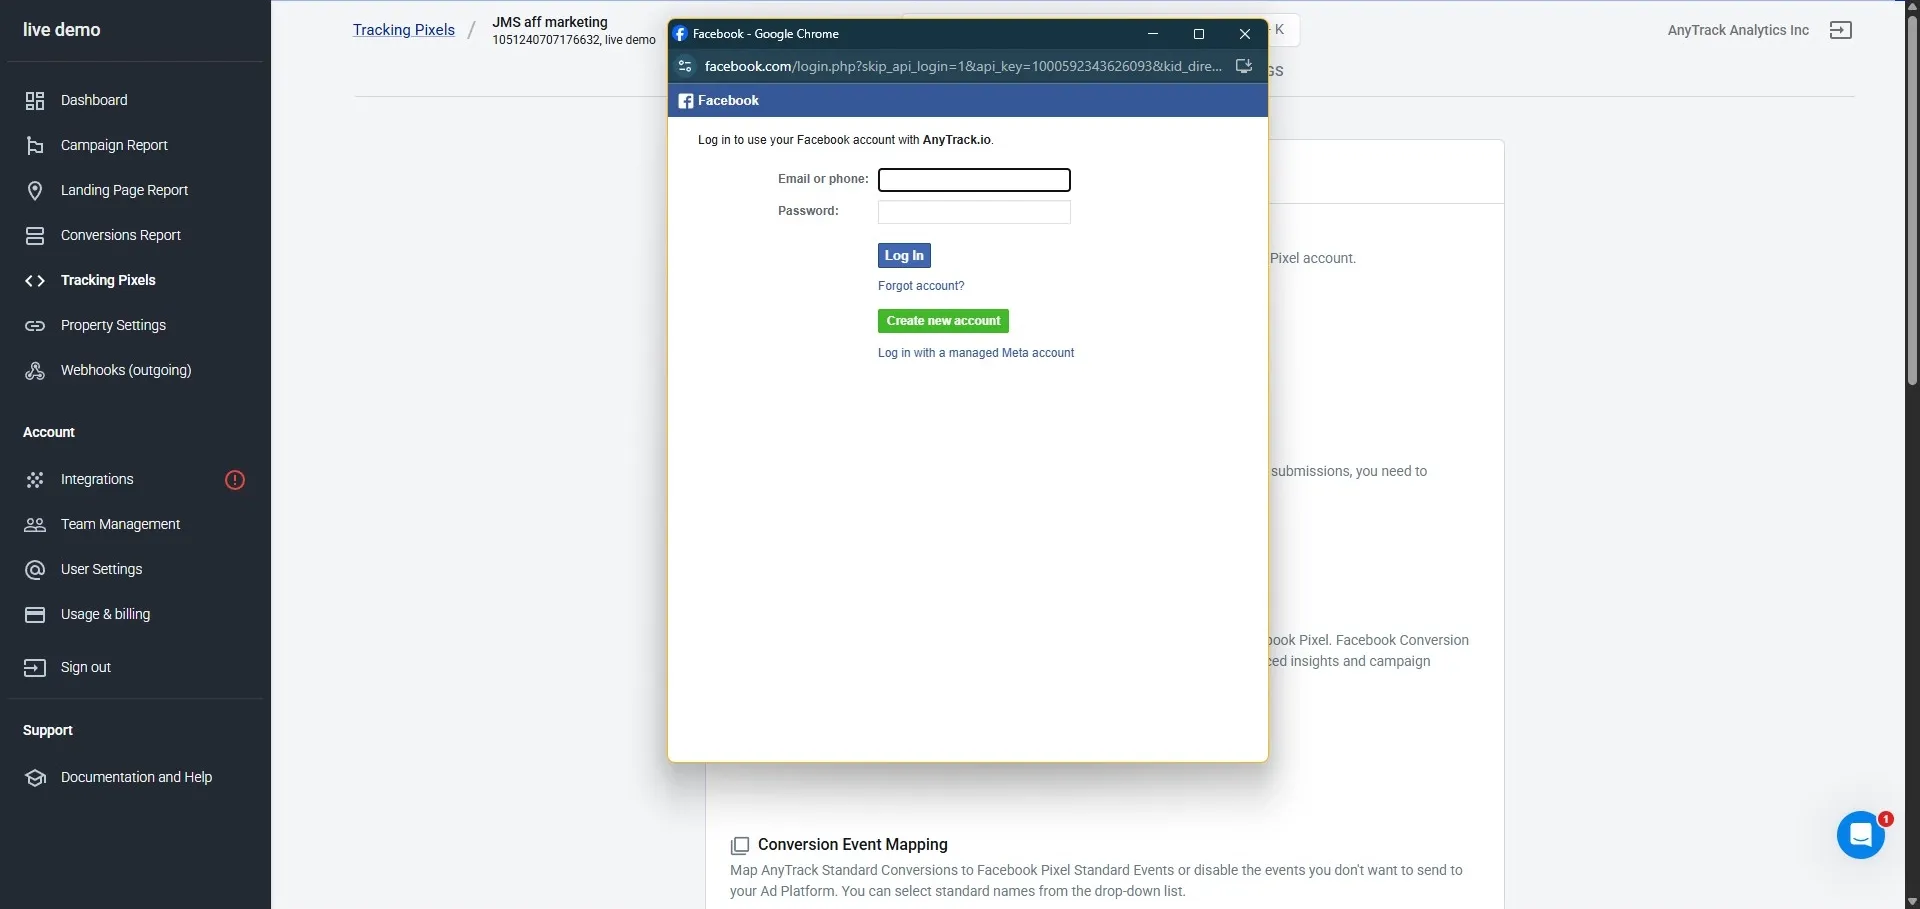Click Sign out in the sidebar
The height and width of the screenshot is (909, 1920).
tap(86, 667)
